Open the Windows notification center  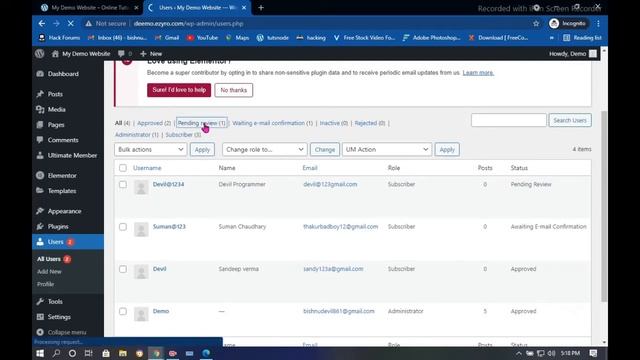(593, 353)
